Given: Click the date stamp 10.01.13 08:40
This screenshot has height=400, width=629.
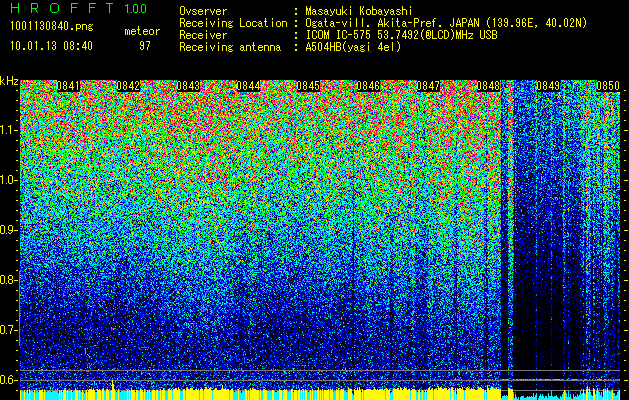Looking at the screenshot, I should pyautogui.click(x=51, y=46).
